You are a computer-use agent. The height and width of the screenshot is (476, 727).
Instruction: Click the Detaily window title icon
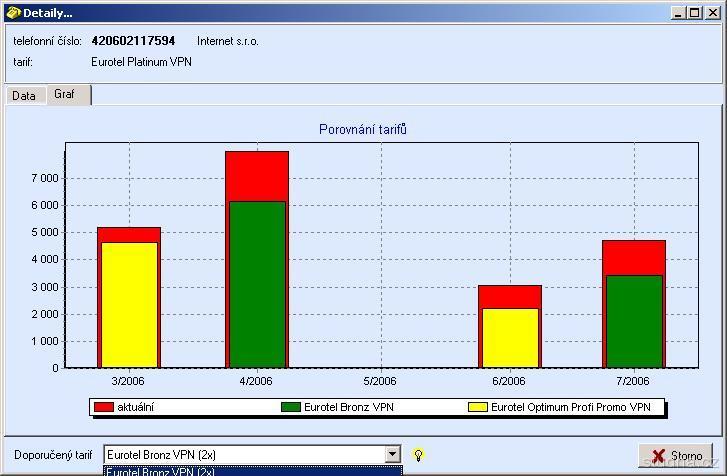pyautogui.click(x=13, y=13)
